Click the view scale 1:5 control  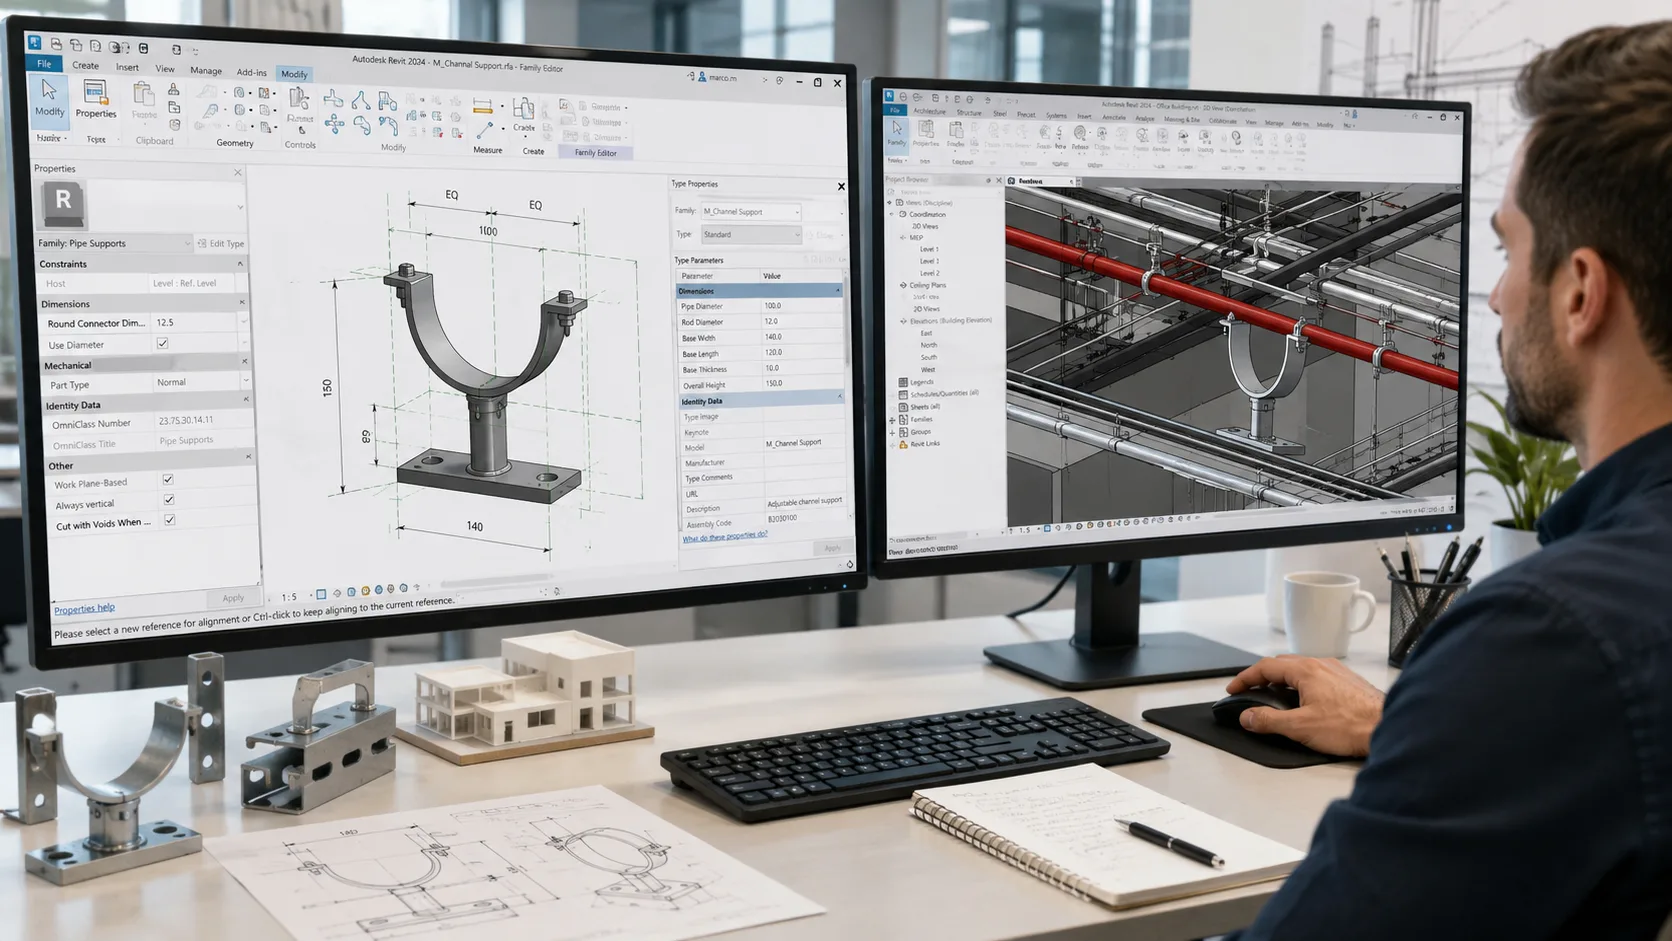pos(288,597)
